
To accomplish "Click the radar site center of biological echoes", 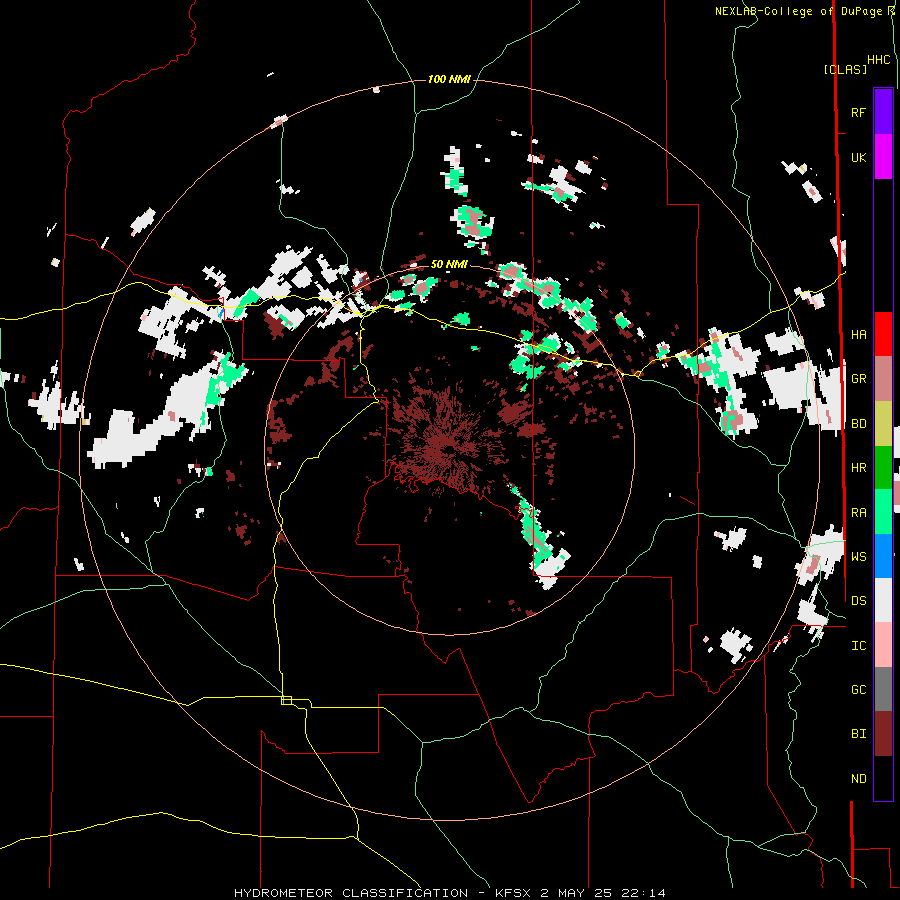I will (x=449, y=449).
